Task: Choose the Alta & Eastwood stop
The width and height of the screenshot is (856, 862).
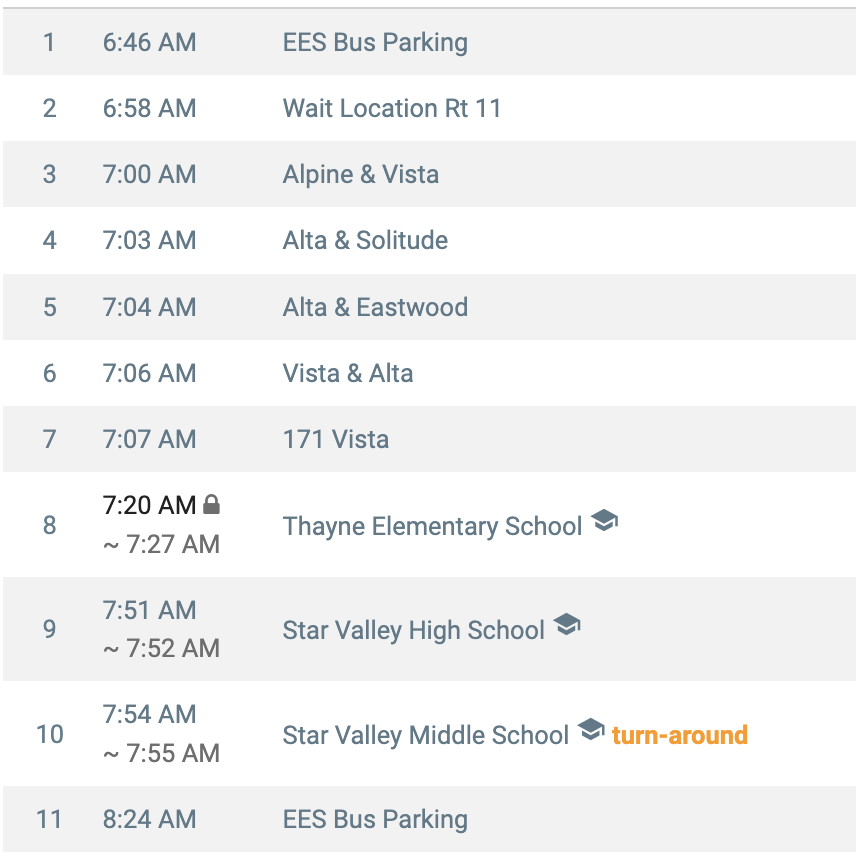Action: click(x=429, y=307)
